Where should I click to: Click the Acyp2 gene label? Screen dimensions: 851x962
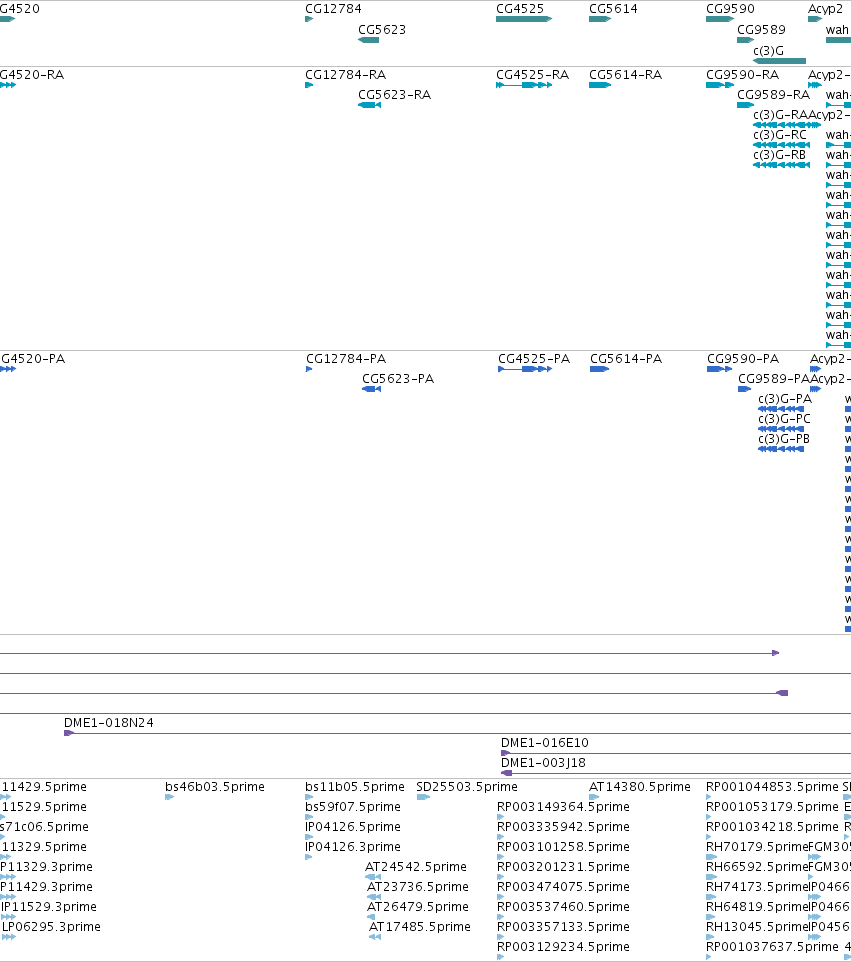(825, 9)
